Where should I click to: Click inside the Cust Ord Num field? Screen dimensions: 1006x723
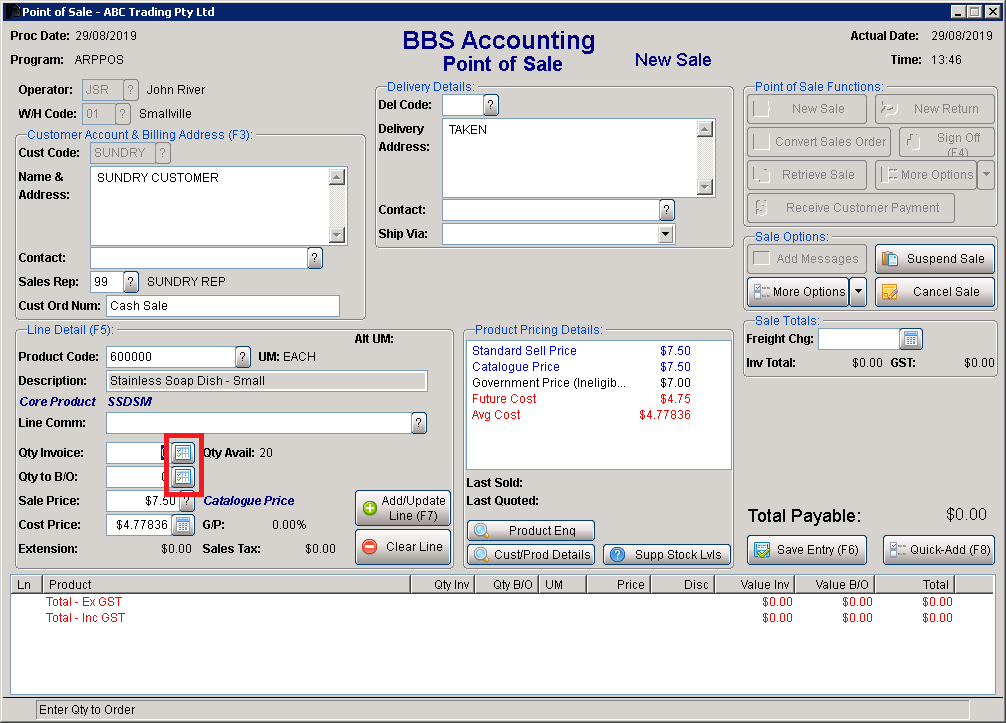pos(222,305)
